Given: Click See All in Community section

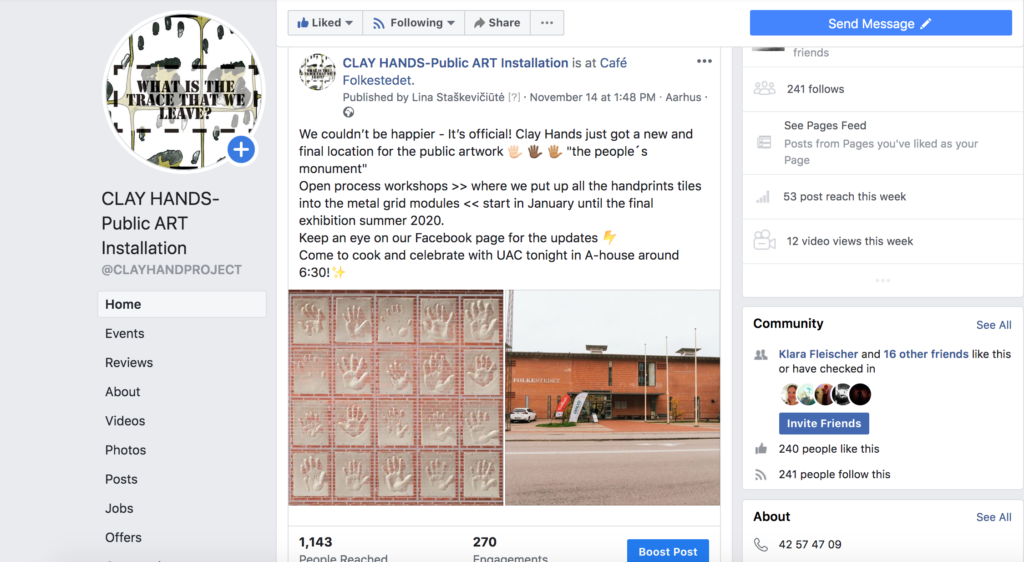Looking at the screenshot, I should (993, 324).
